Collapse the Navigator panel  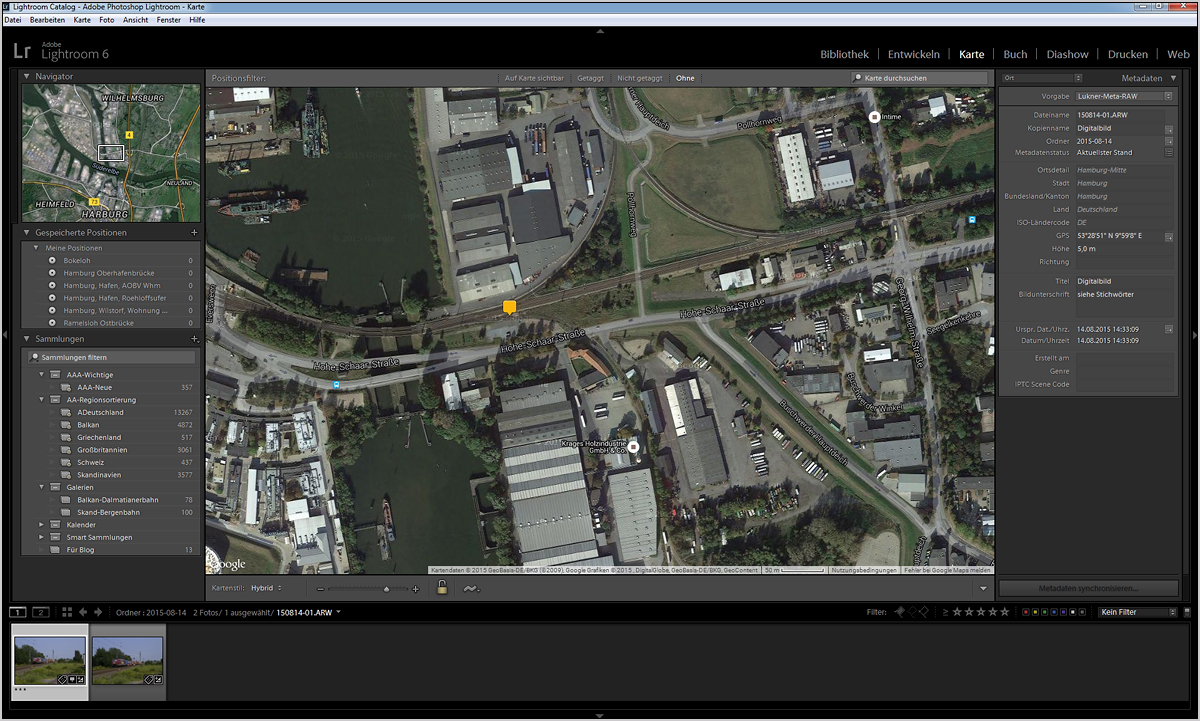[x=27, y=76]
